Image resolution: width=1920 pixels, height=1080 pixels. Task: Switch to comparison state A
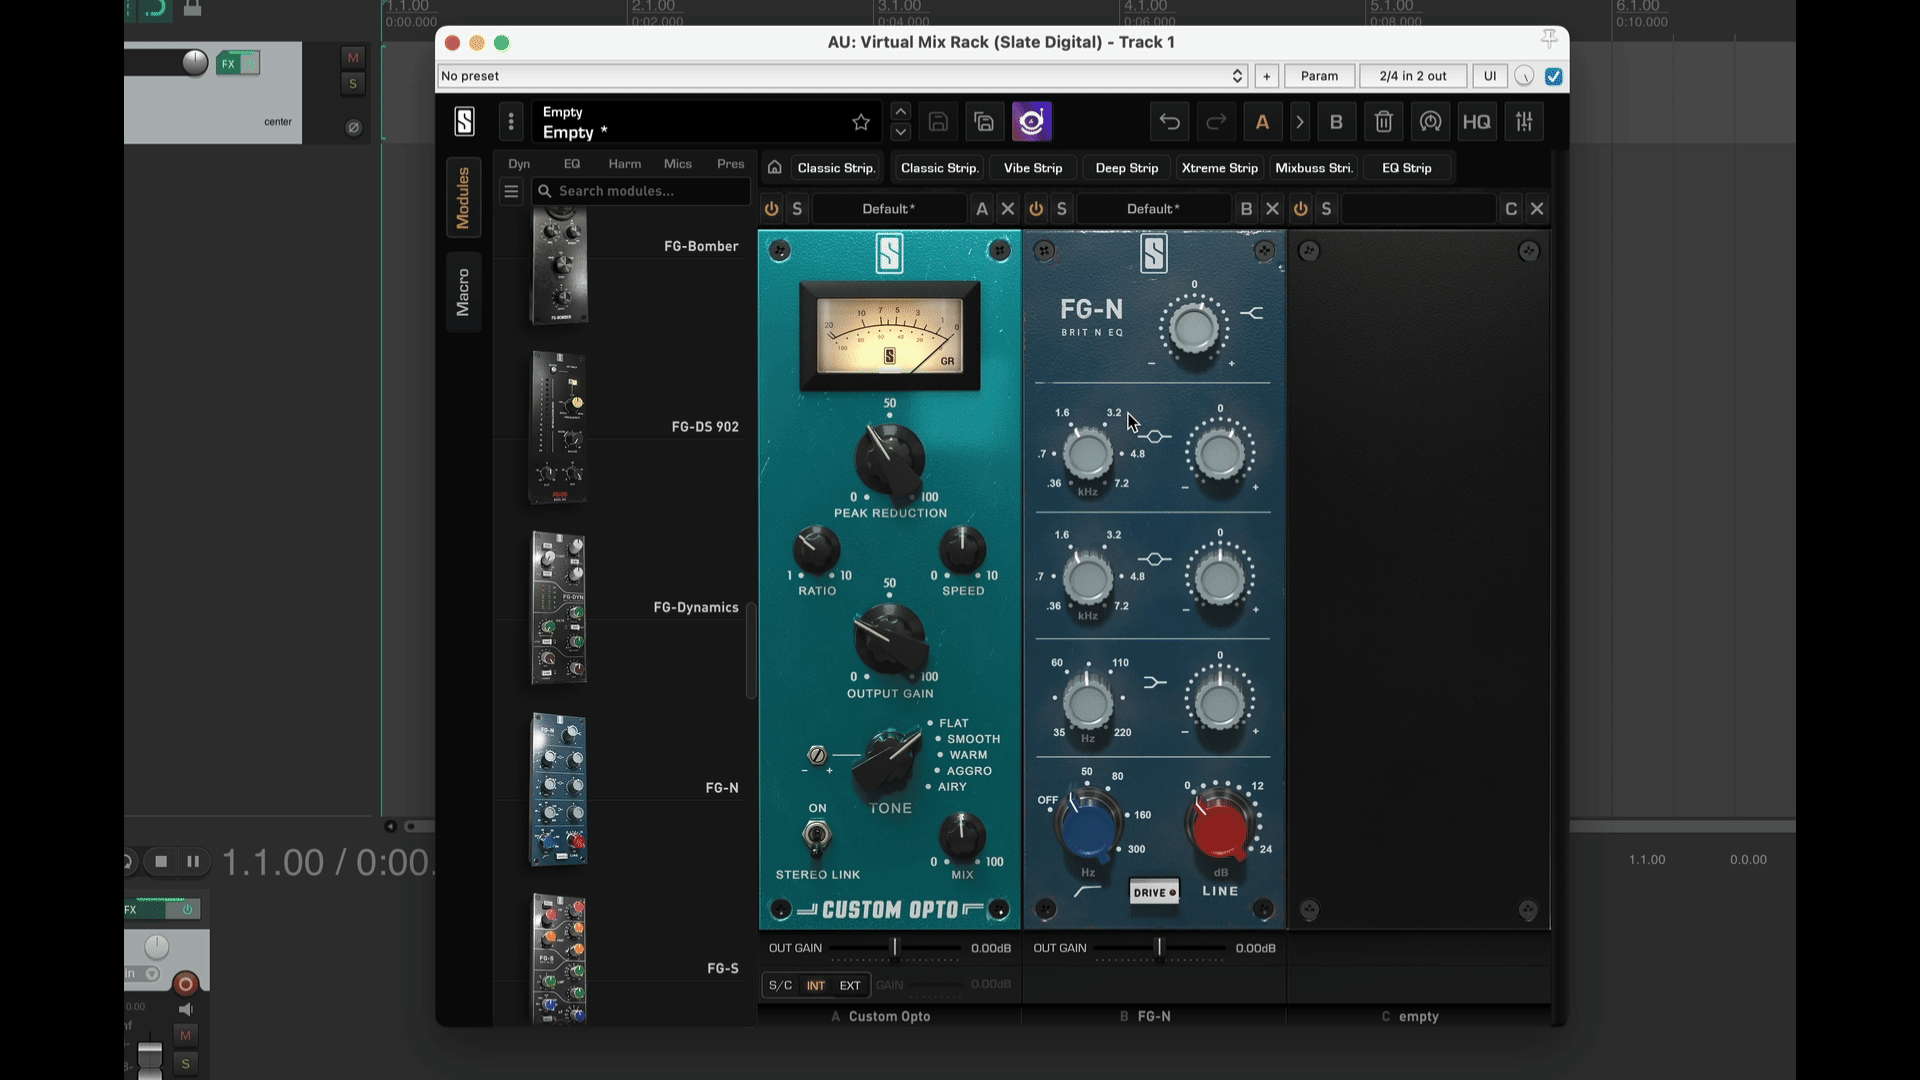pos(1262,122)
